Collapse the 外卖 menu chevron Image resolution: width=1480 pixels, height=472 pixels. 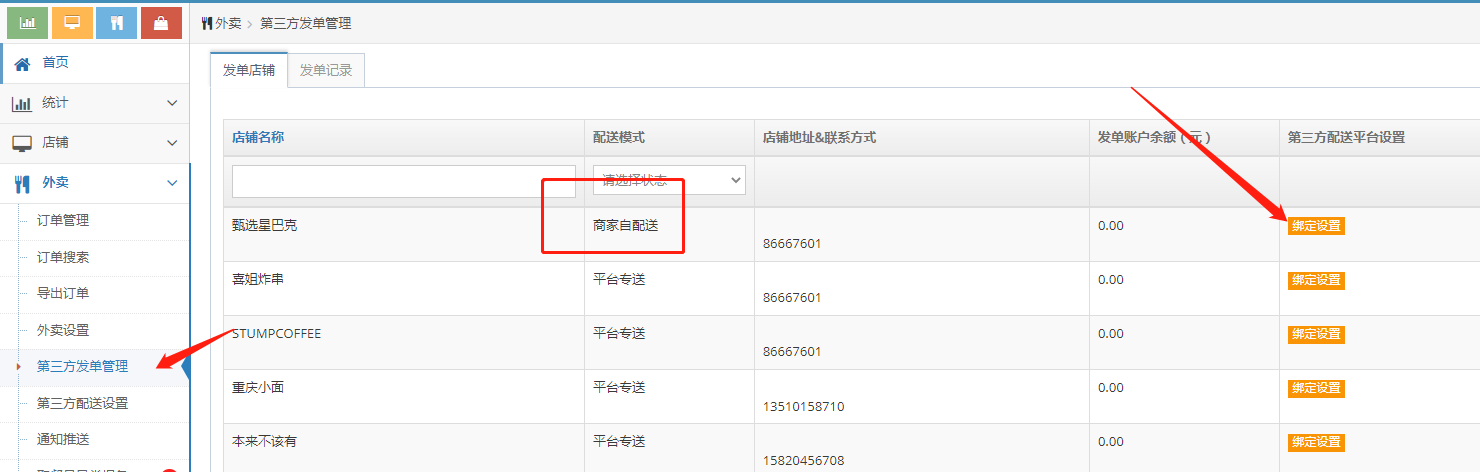click(x=172, y=183)
